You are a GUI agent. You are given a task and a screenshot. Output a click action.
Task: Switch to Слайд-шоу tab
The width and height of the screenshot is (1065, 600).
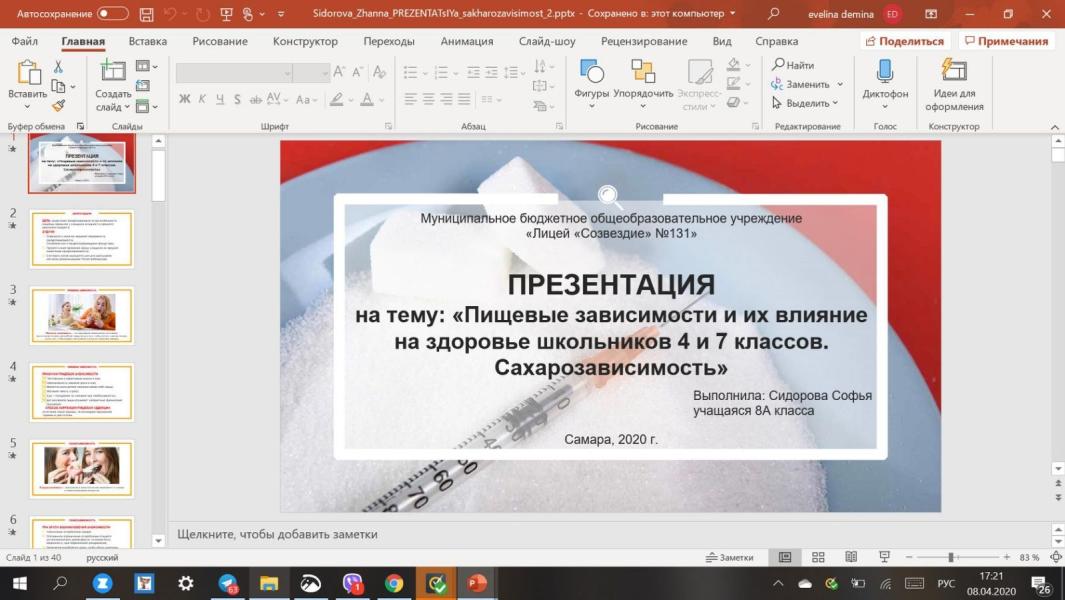coord(547,41)
